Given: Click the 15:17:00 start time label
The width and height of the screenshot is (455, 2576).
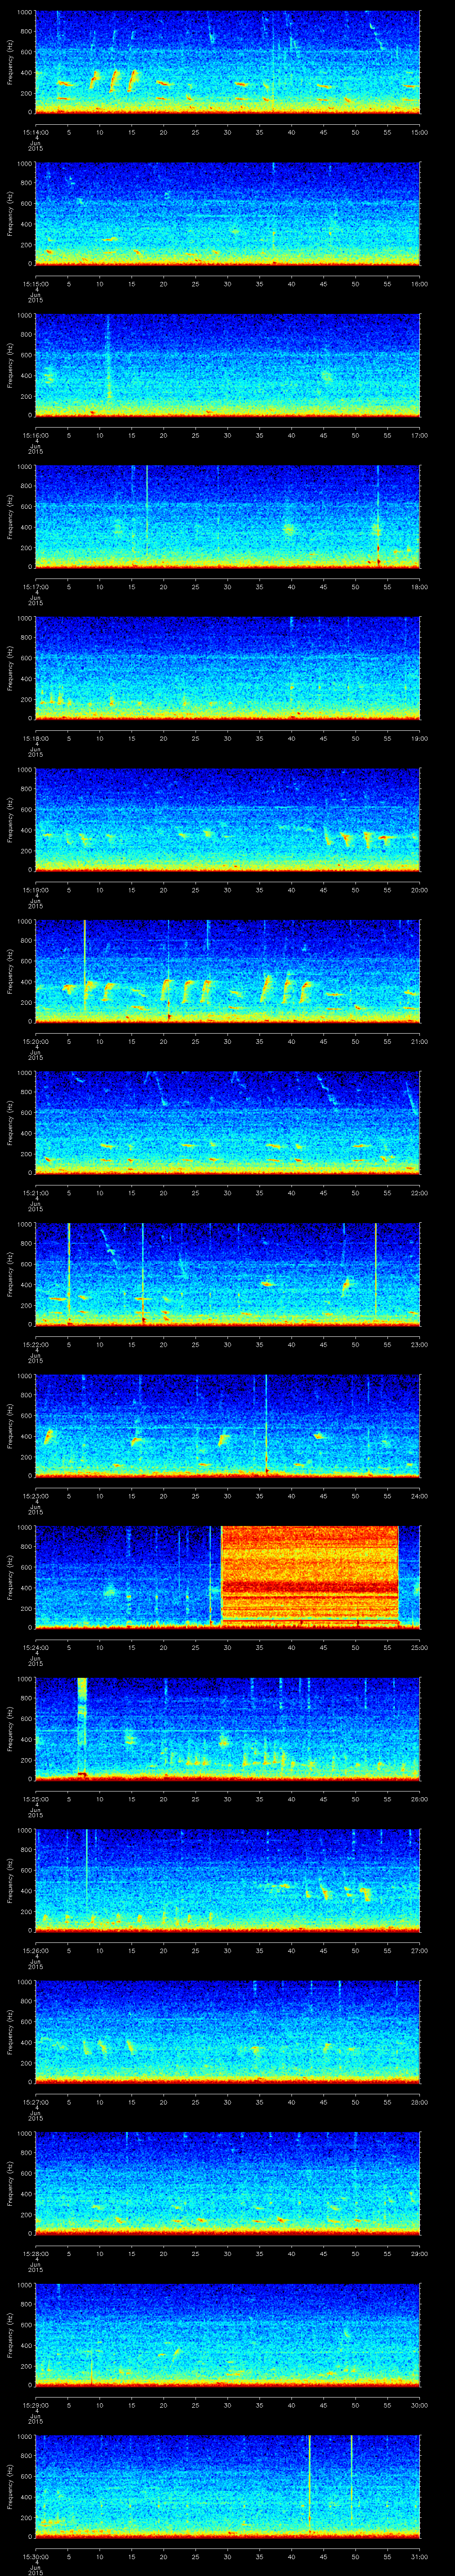Looking at the screenshot, I should pos(35,586).
